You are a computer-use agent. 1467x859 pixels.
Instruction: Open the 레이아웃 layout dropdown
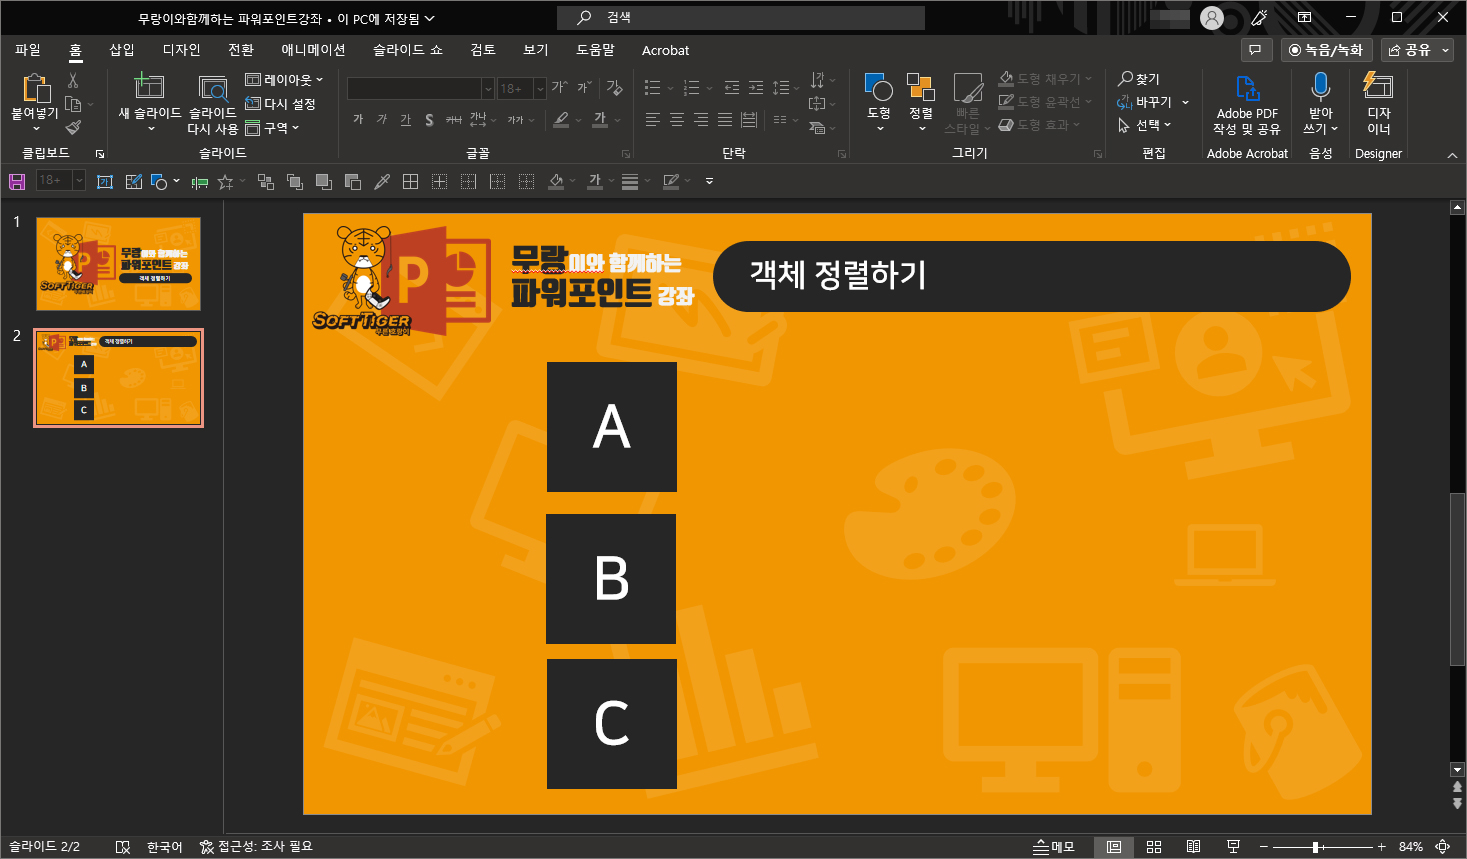click(284, 80)
